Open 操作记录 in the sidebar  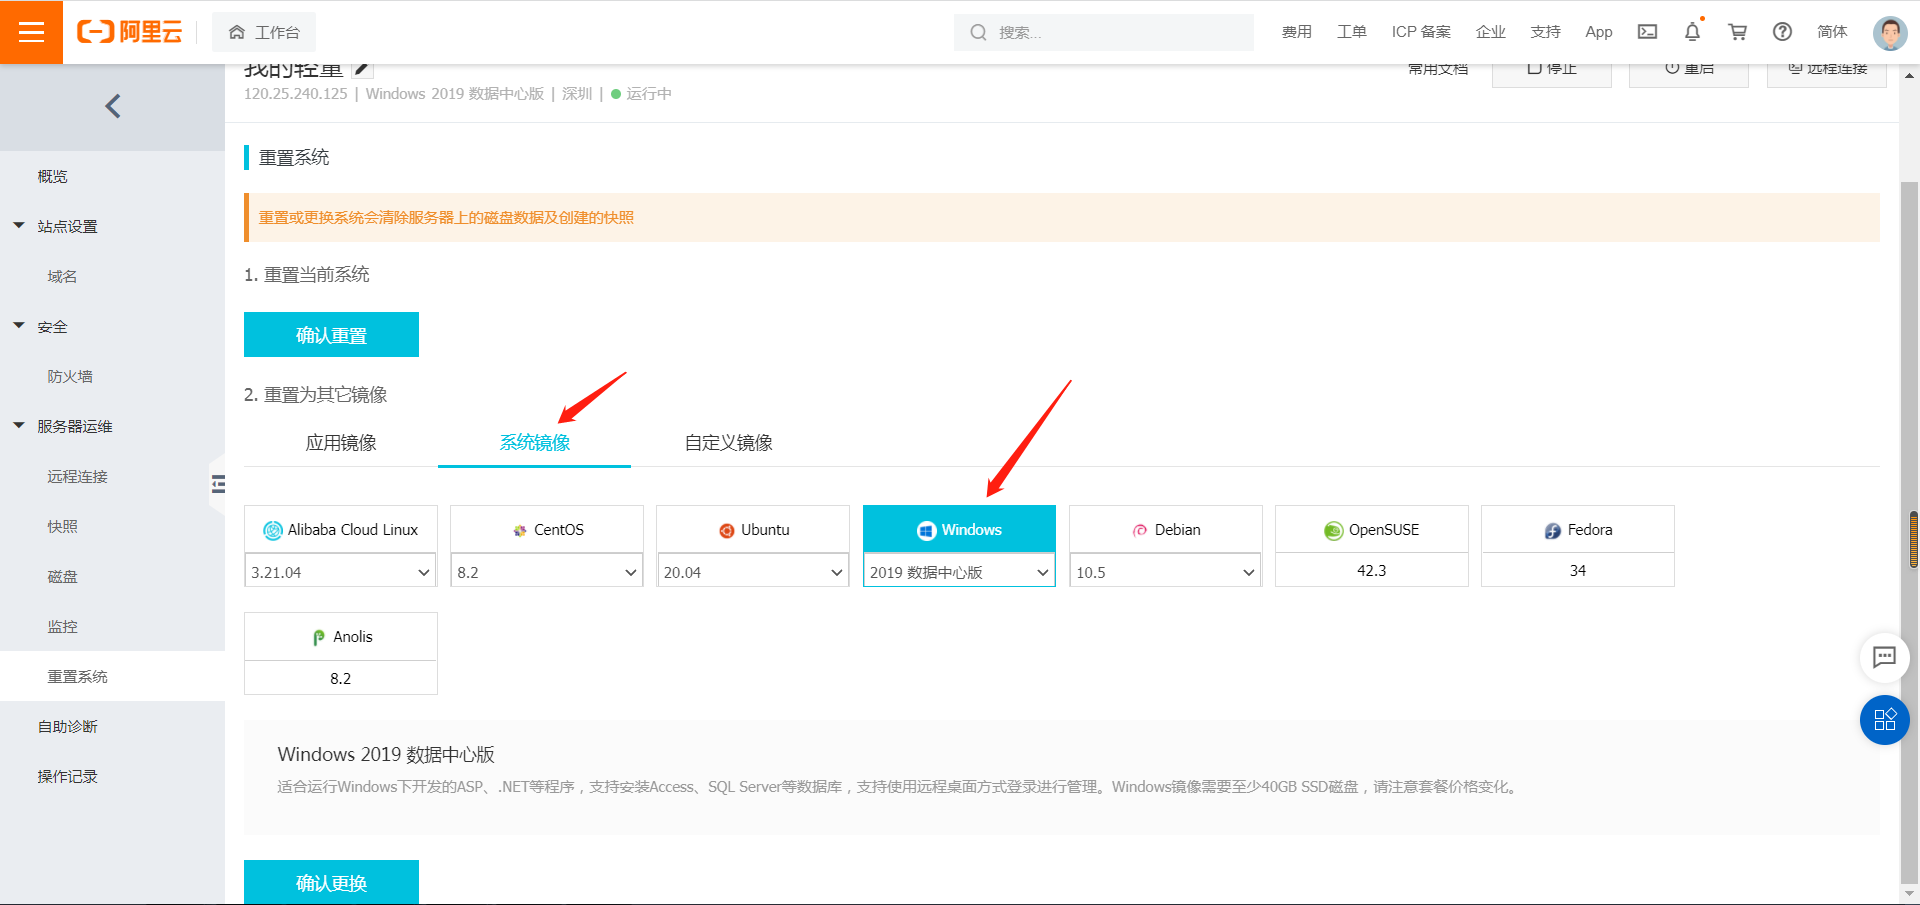pos(68,776)
